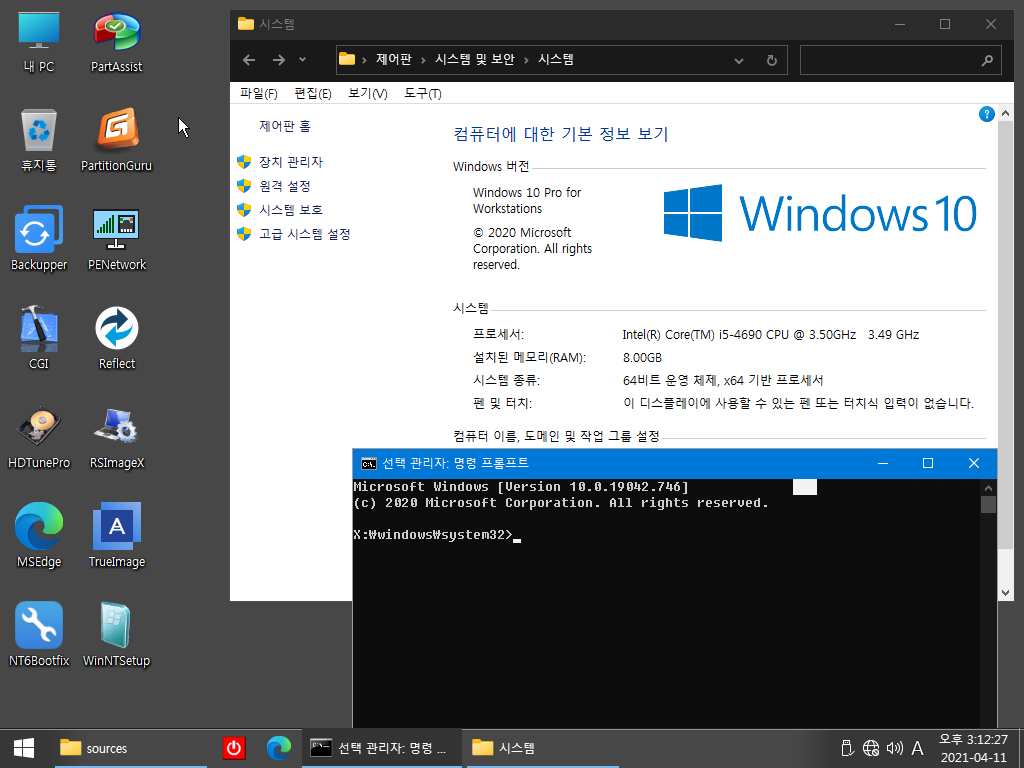Open 제어판 홈 link
The height and width of the screenshot is (768, 1024).
285,126
